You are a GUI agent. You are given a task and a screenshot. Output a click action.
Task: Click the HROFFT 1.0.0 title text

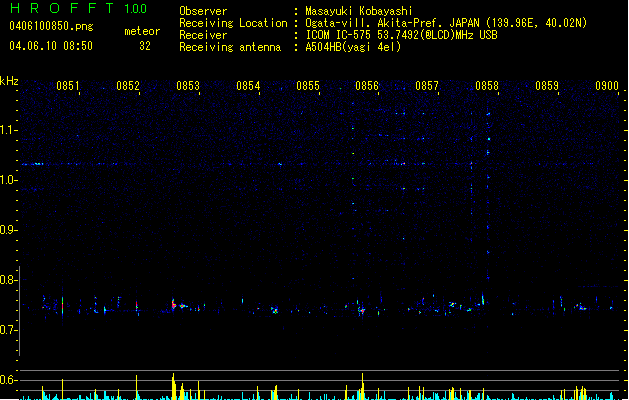point(78,8)
